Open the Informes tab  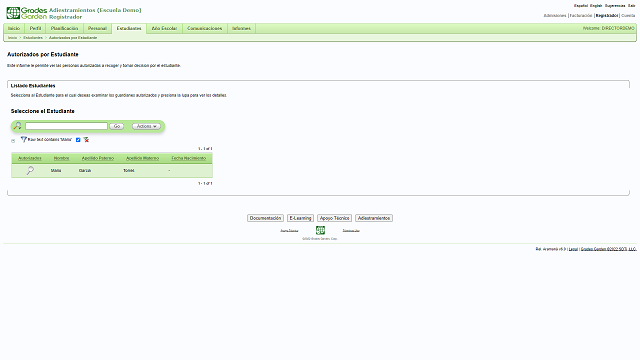(241, 29)
